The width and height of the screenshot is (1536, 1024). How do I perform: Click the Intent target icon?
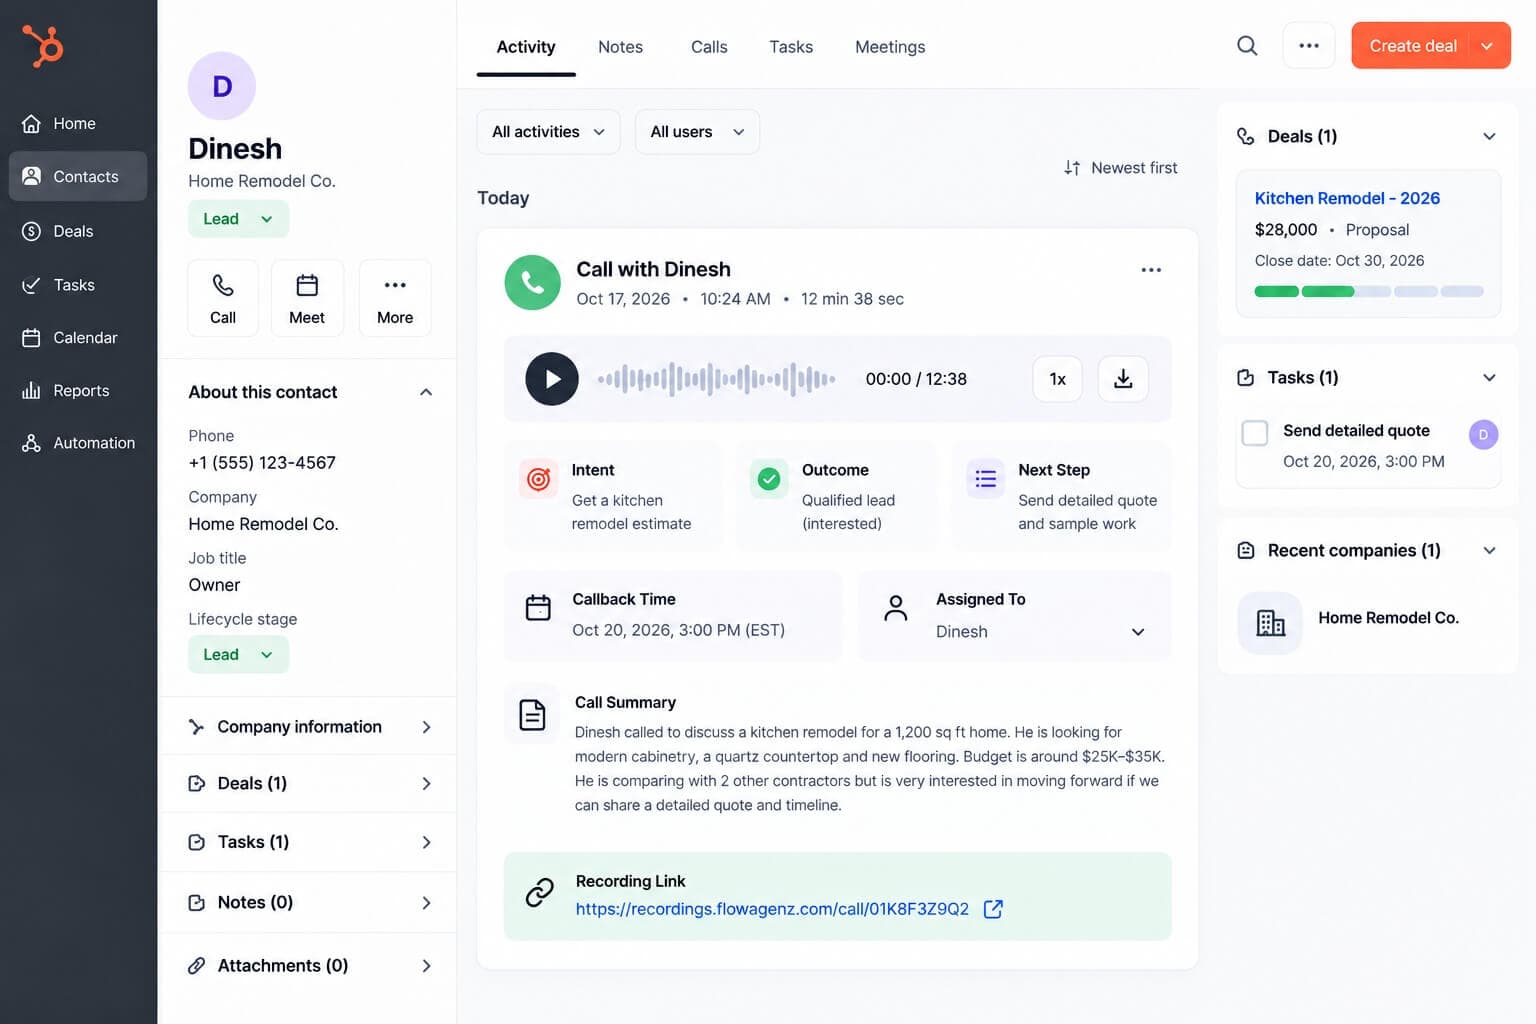coord(539,479)
